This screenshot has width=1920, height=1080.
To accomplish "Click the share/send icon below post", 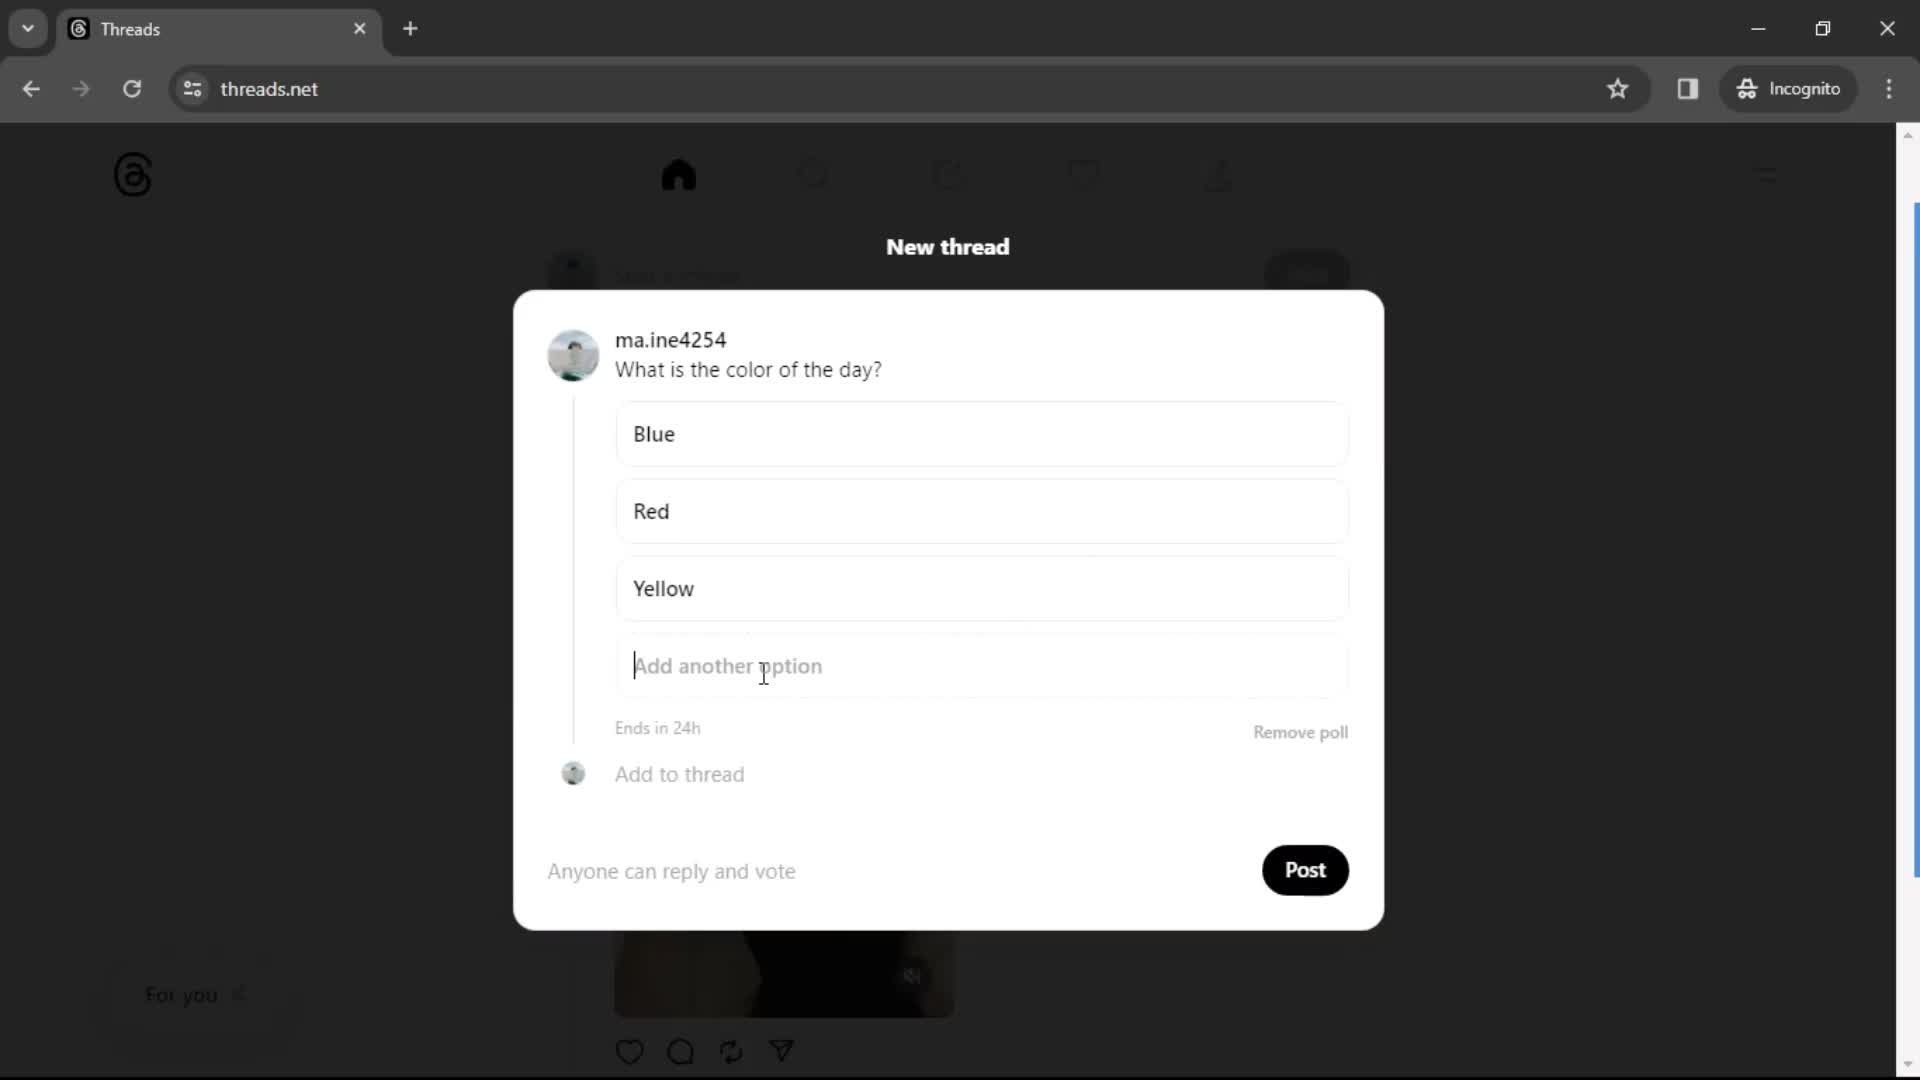I will 783,1051.
